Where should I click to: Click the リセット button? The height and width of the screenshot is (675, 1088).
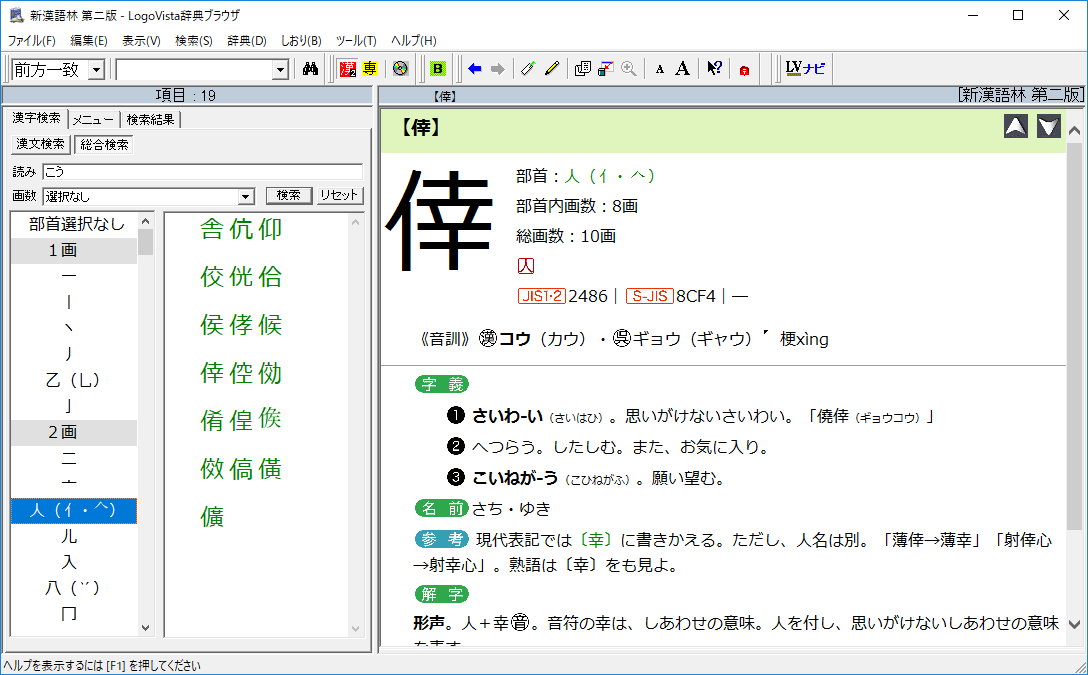click(x=340, y=196)
